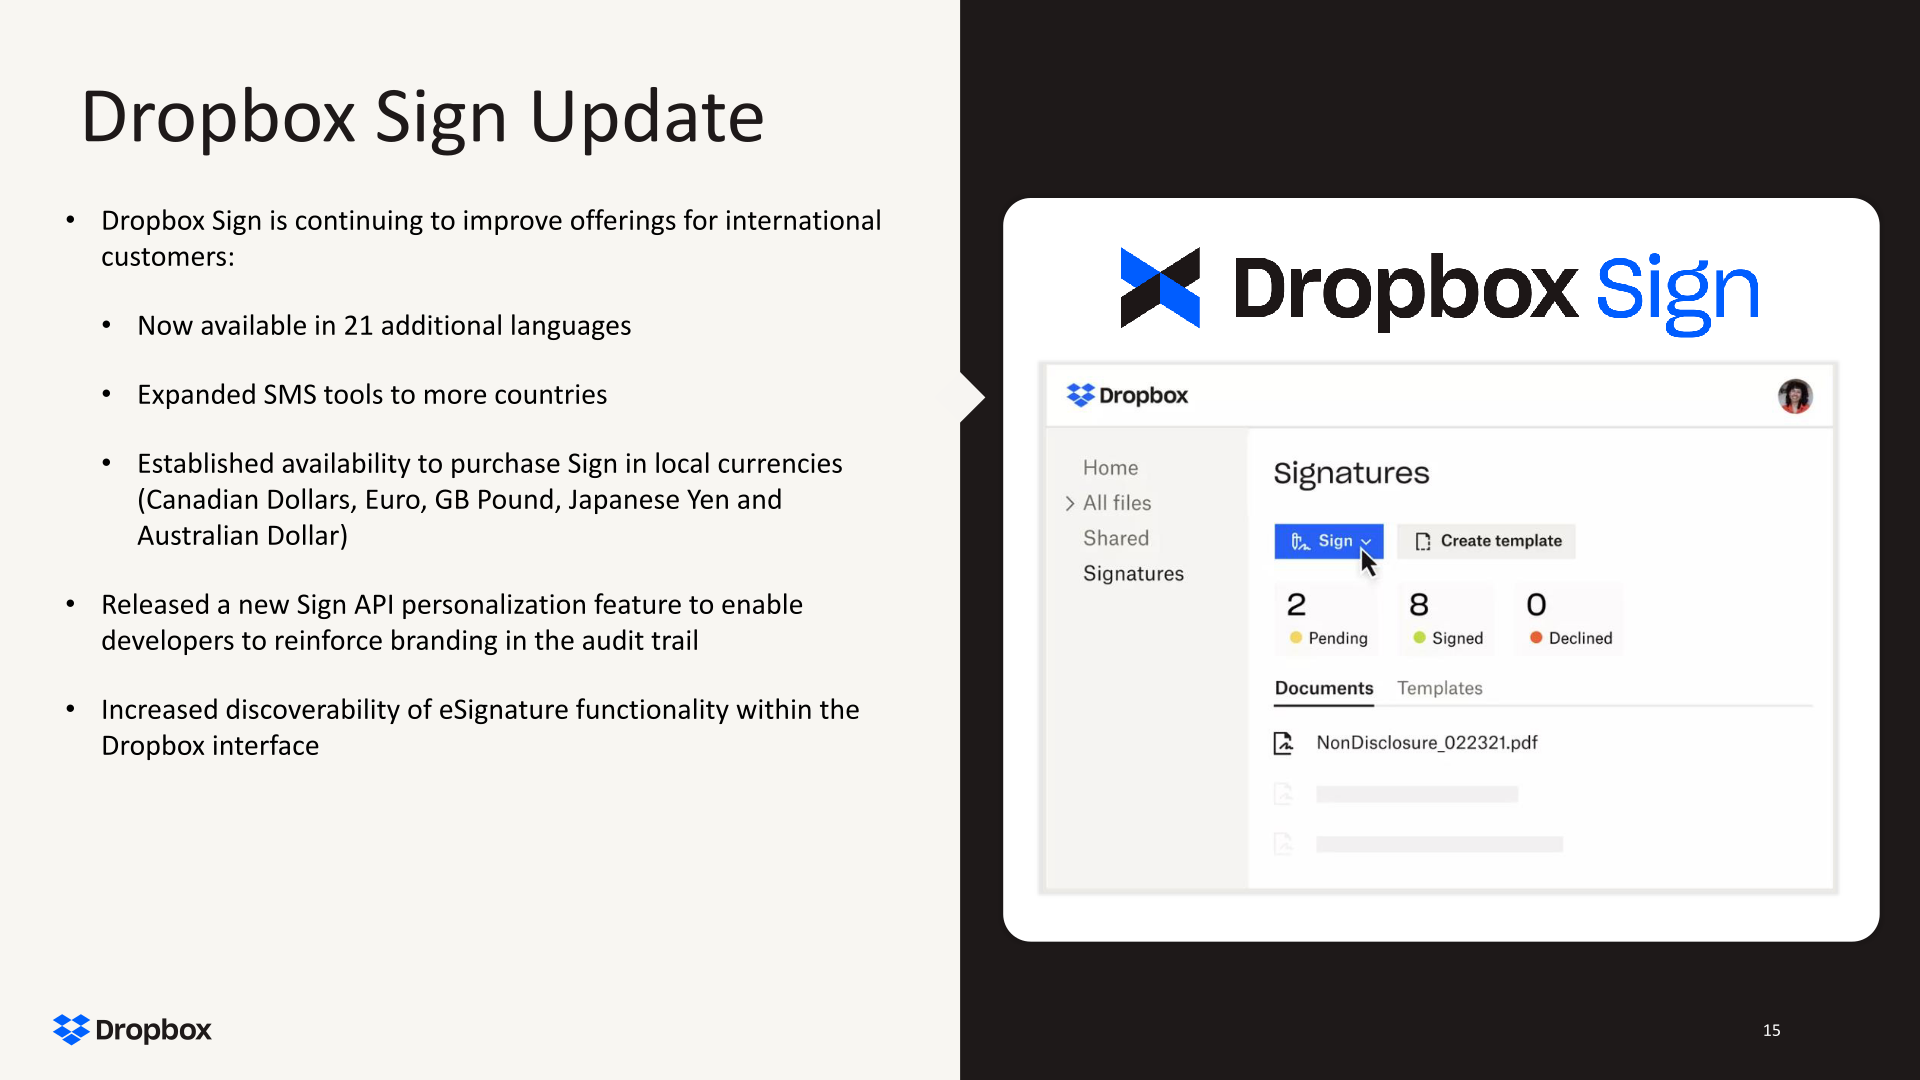This screenshot has width=1920, height=1080.
Task: Click the Create template button
Action: coord(1487,539)
